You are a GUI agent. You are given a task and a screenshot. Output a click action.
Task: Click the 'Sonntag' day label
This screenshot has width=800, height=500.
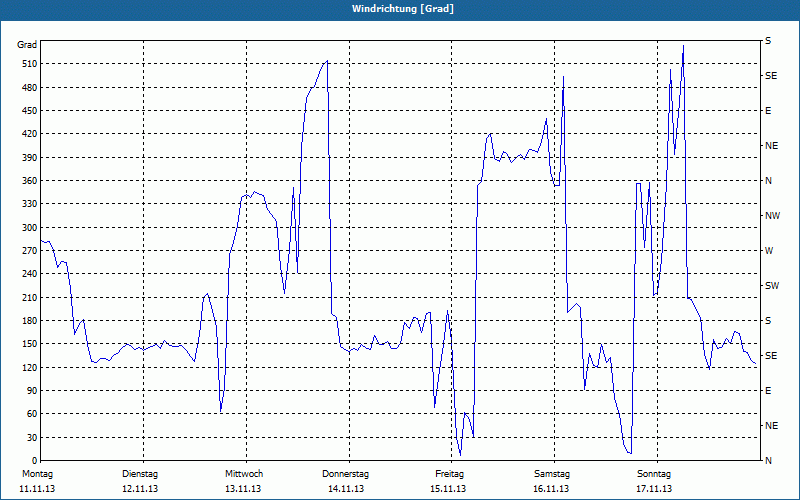click(654, 474)
